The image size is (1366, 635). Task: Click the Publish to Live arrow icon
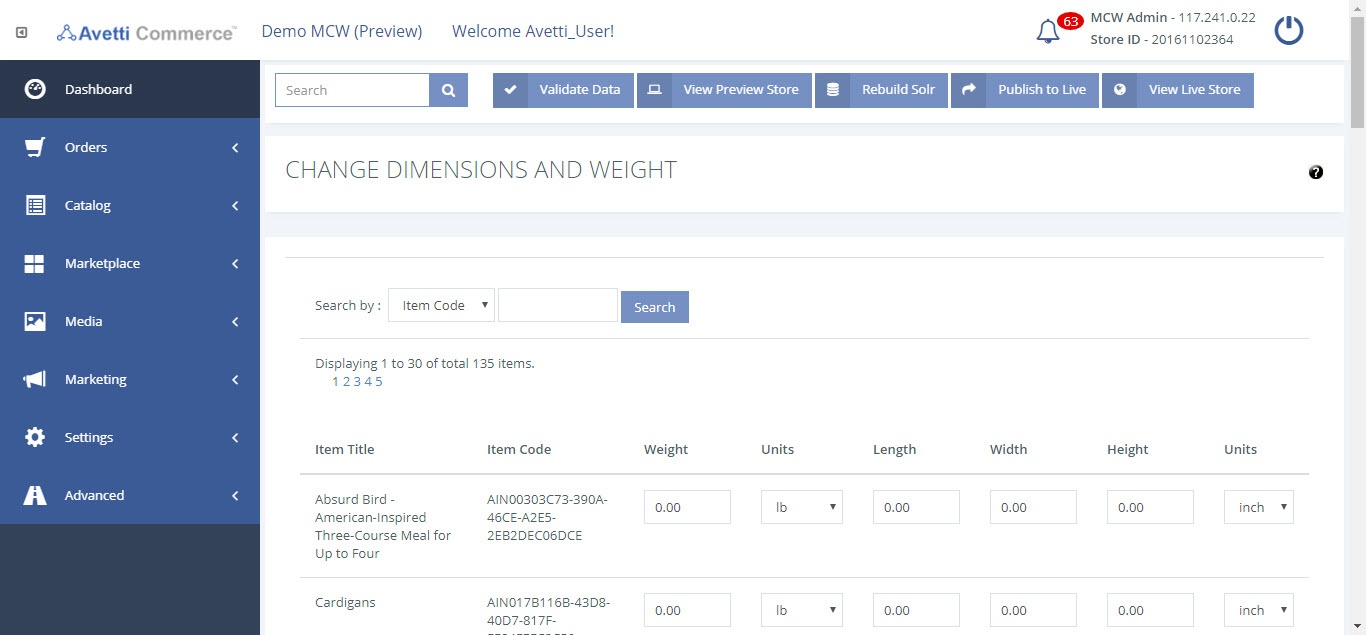968,90
